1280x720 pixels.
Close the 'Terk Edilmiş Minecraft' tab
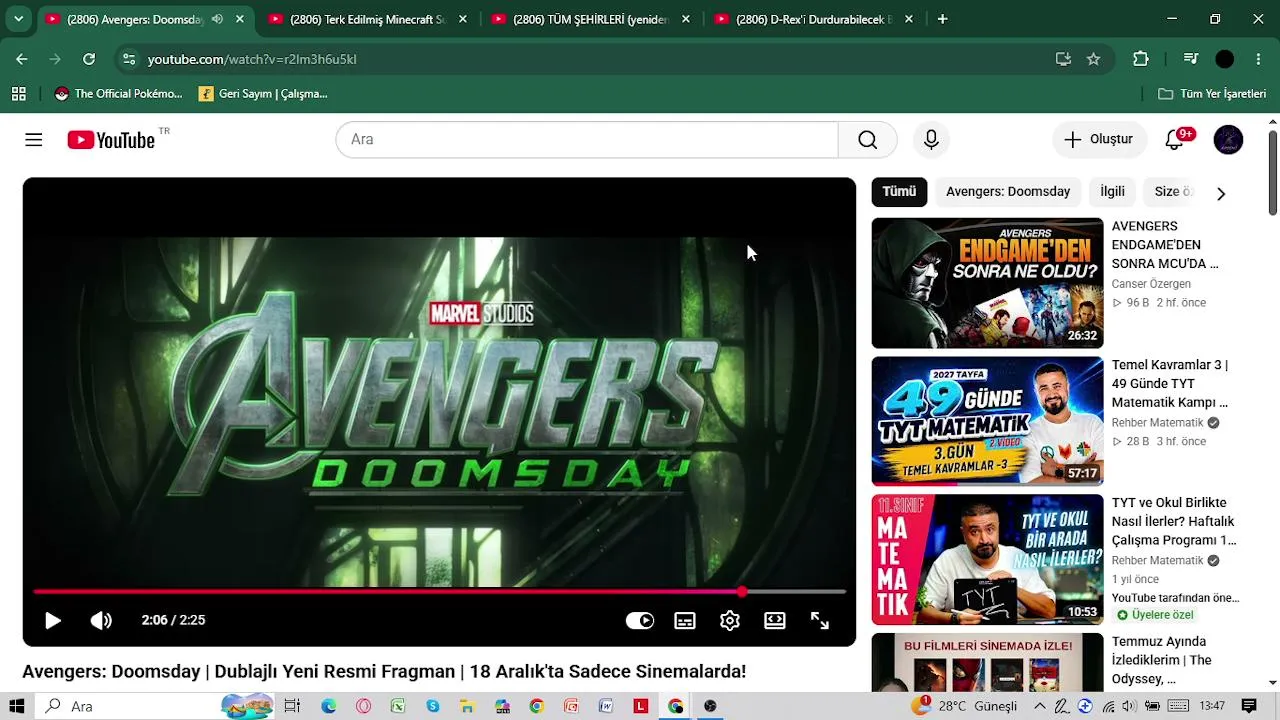[463, 19]
